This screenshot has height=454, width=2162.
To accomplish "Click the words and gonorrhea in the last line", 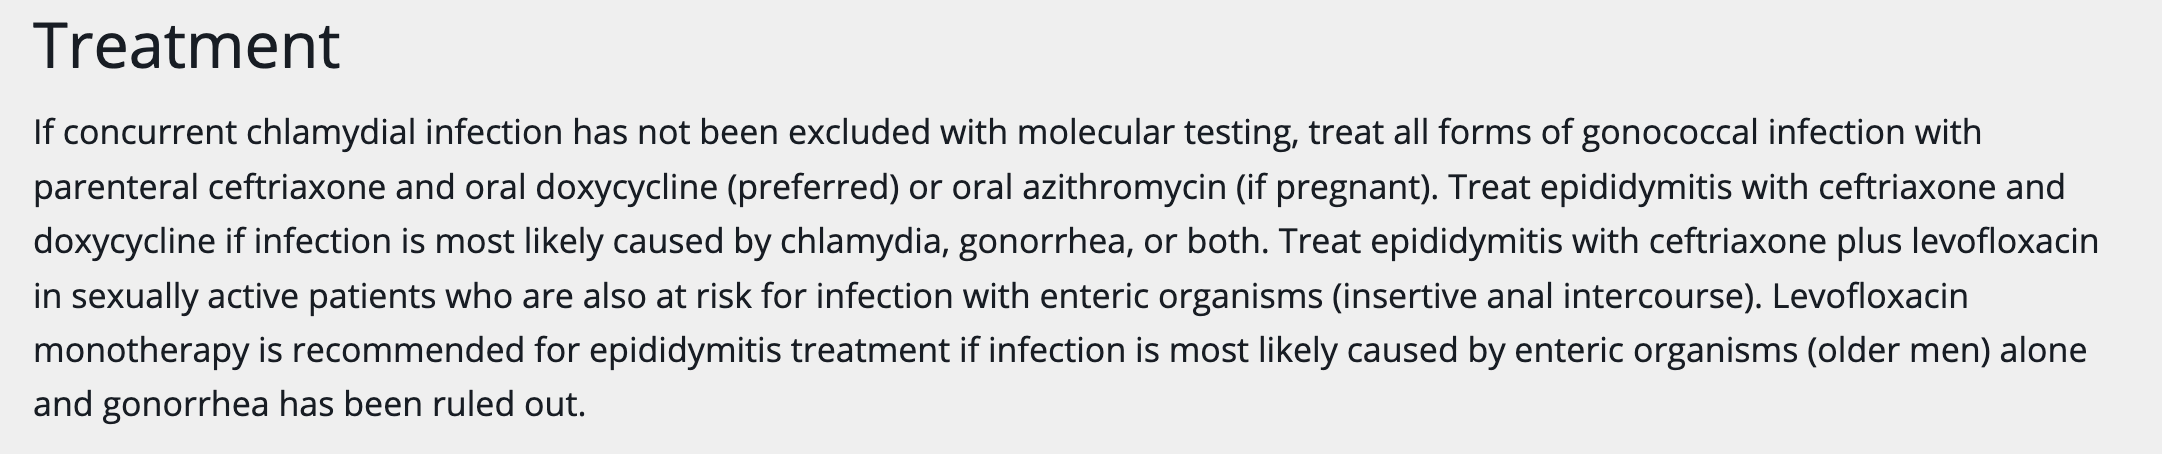I will (151, 405).
